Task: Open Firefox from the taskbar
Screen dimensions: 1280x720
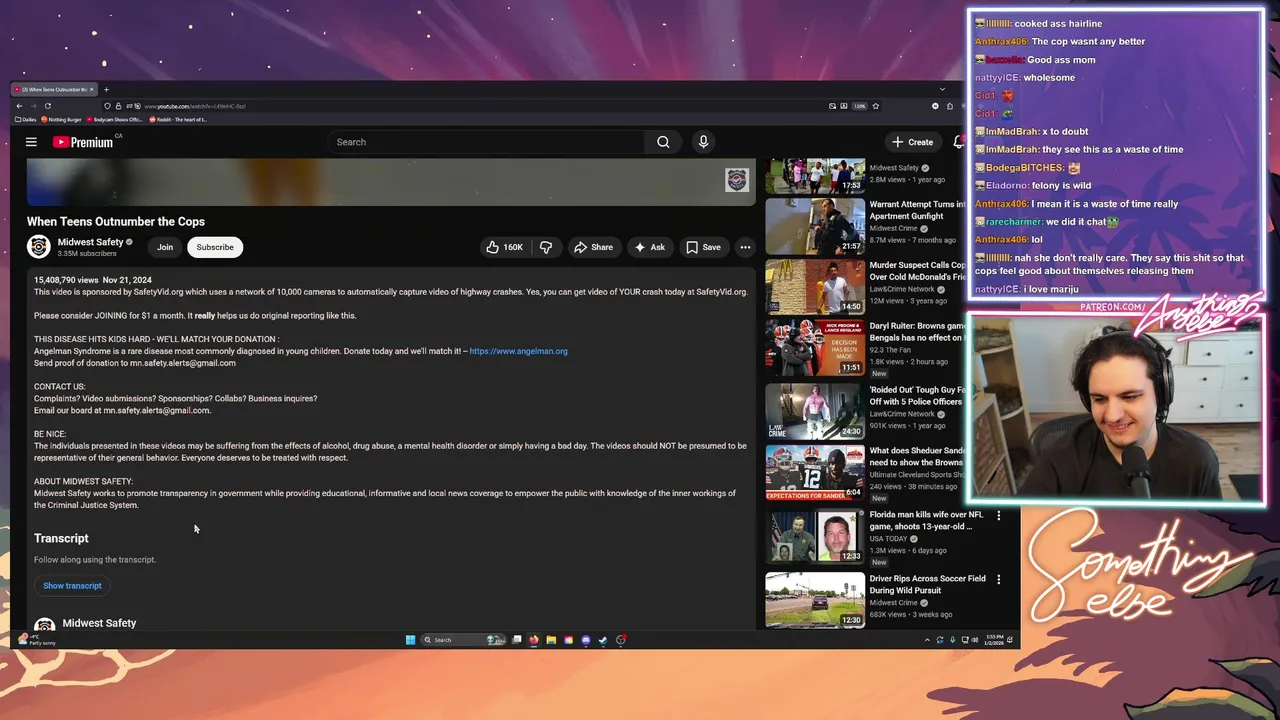Action: [x=534, y=640]
